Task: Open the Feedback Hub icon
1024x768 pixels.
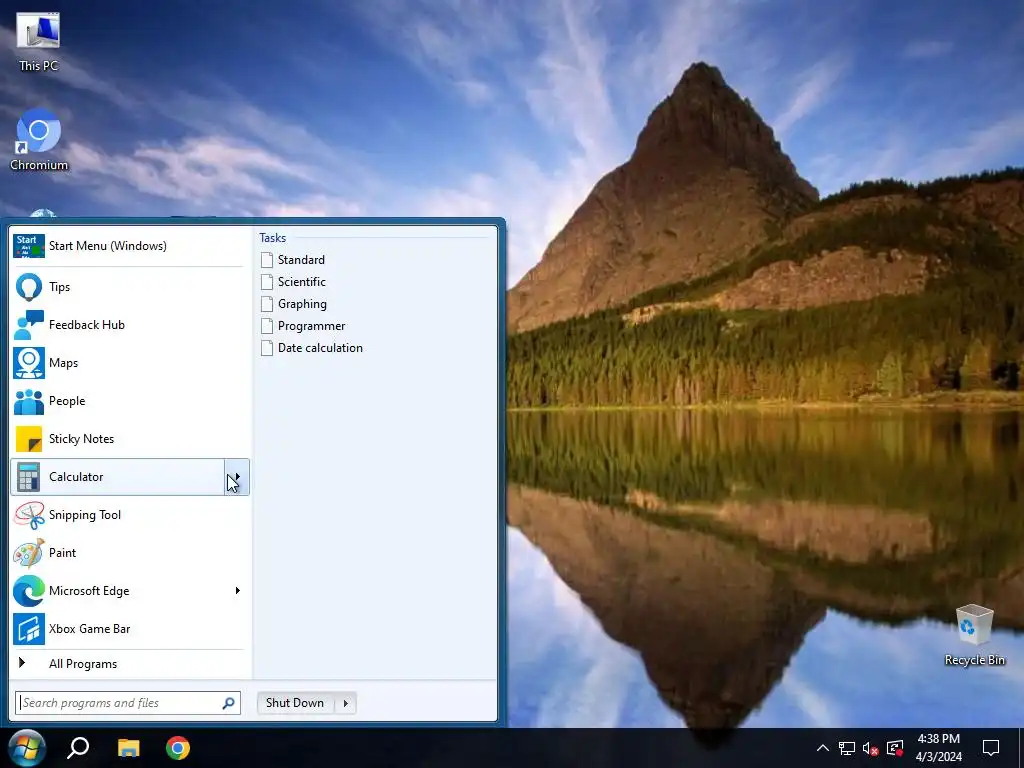Action: 29,325
